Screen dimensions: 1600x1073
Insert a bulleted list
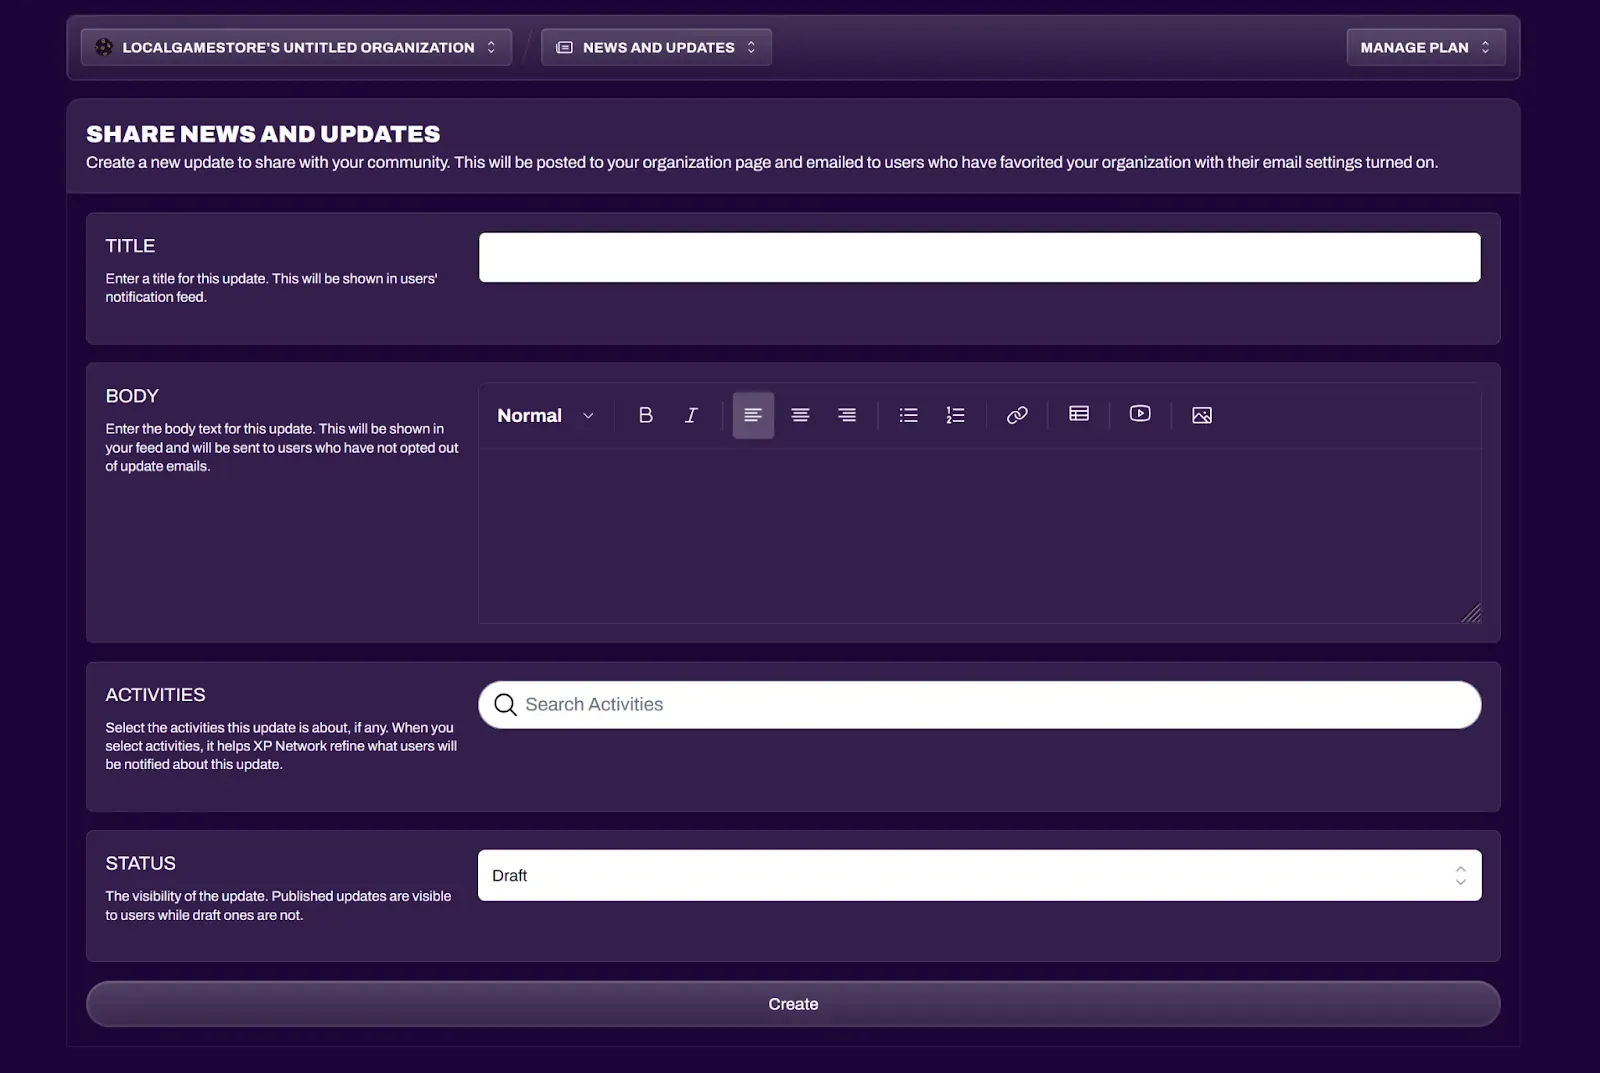tap(908, 414)
